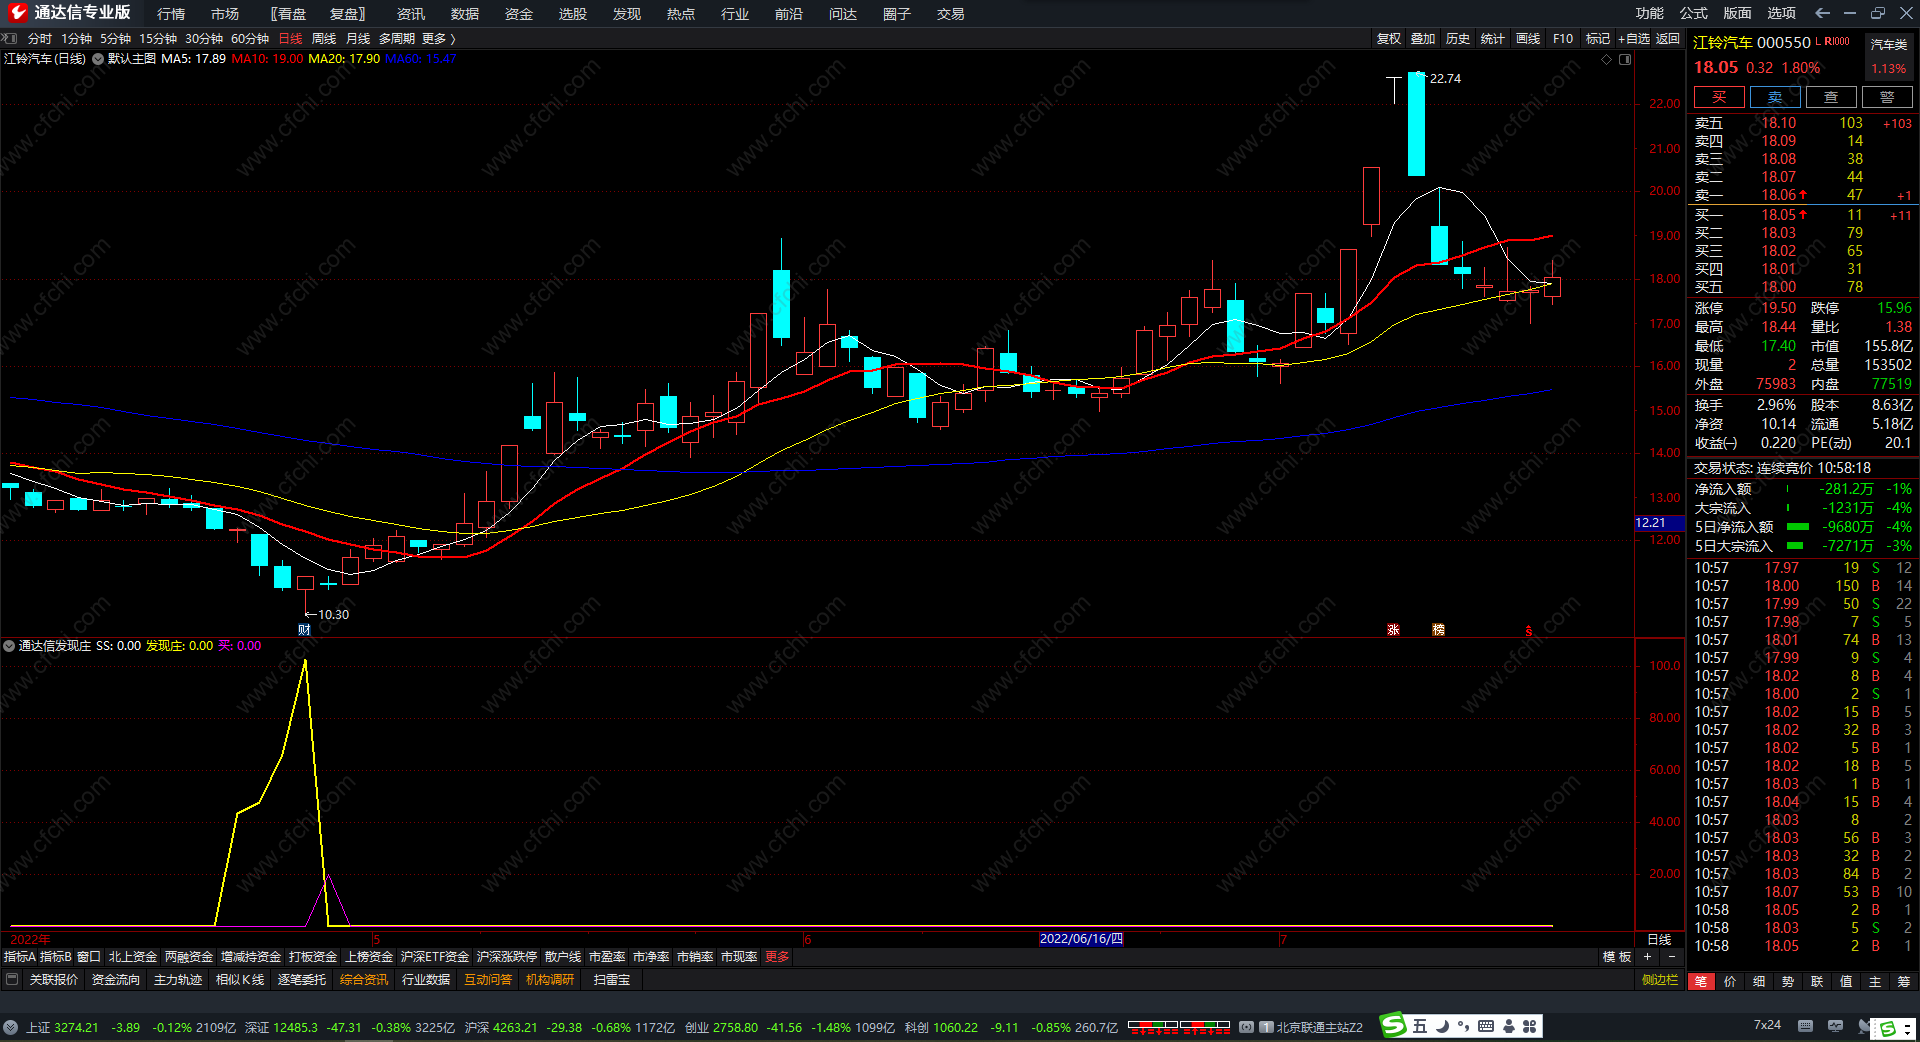This screenshot has height=1042, width=1920.
Task: Click the 2022/06/16/四 date marker
Action: [x=1081, y=939]
